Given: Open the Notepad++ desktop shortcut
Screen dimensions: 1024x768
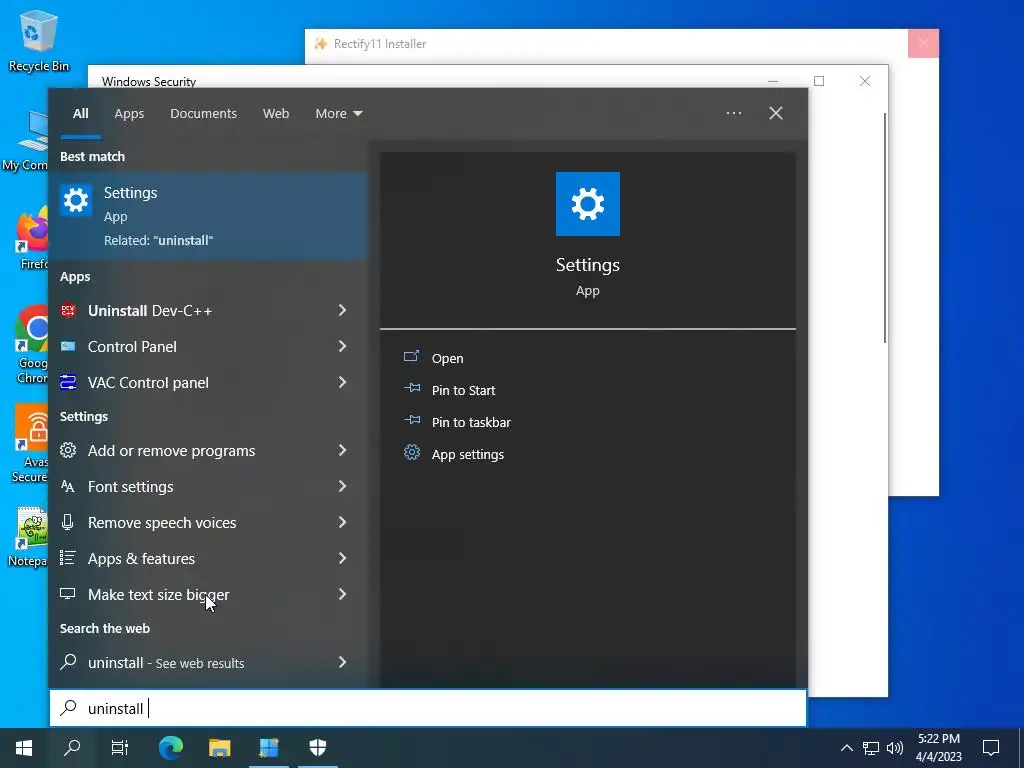Looking at the screenshot, I should tap(29, 537).
